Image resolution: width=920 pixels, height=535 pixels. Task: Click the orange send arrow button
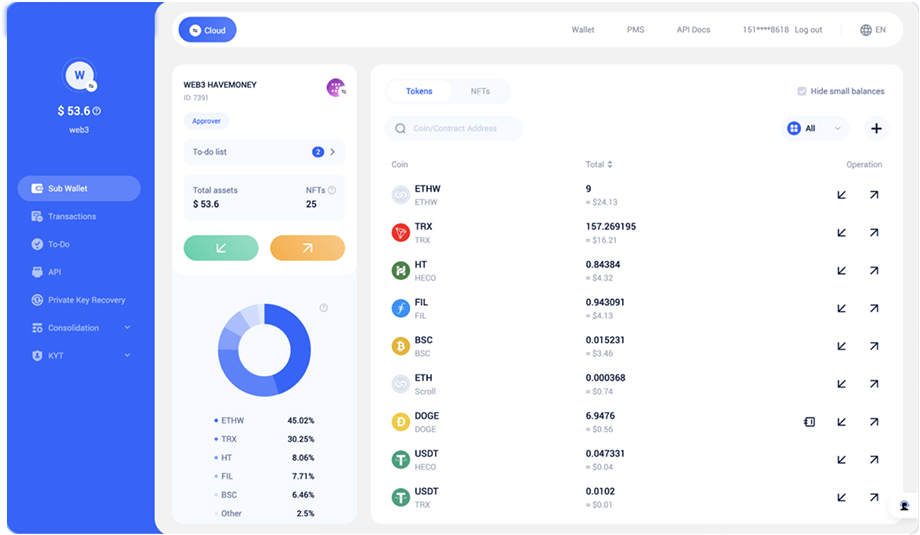tap(307, 248)
